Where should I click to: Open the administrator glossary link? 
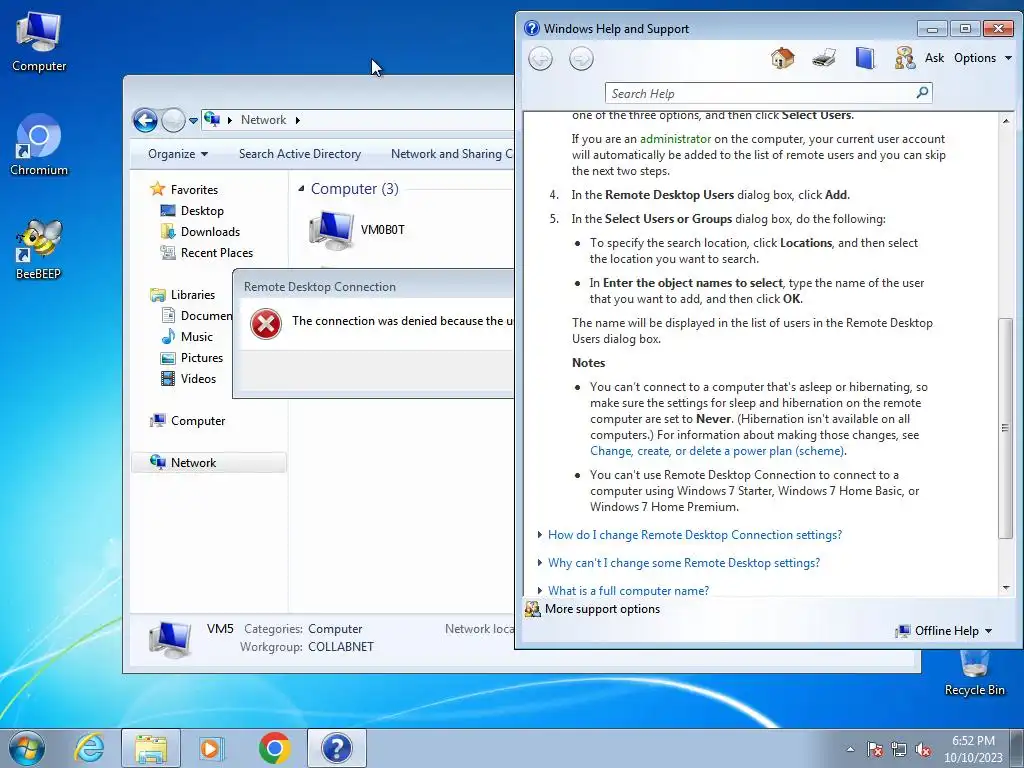(675, 139)
